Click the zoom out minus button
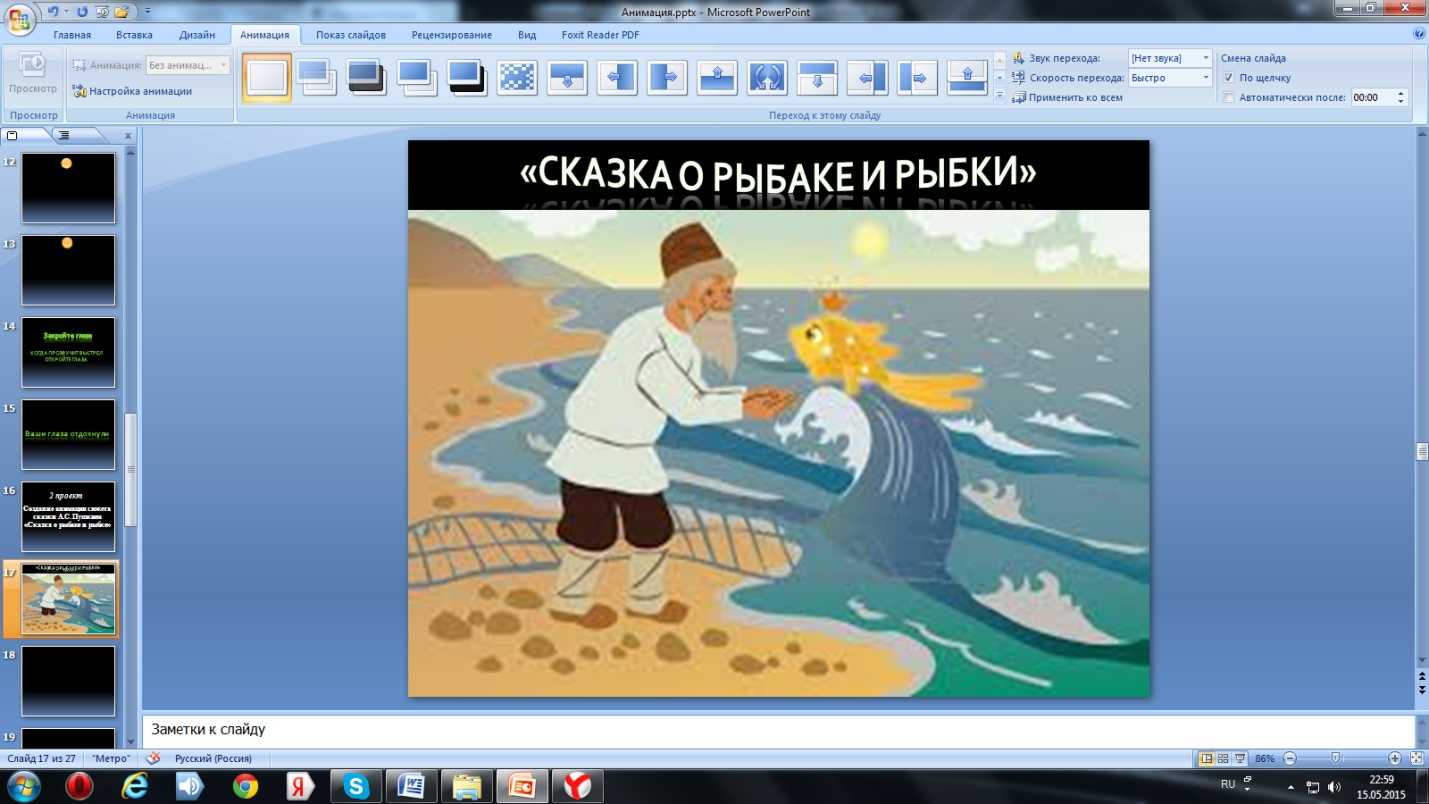The width and height of the screenshot is (1429, 804). click(1290, 758)
